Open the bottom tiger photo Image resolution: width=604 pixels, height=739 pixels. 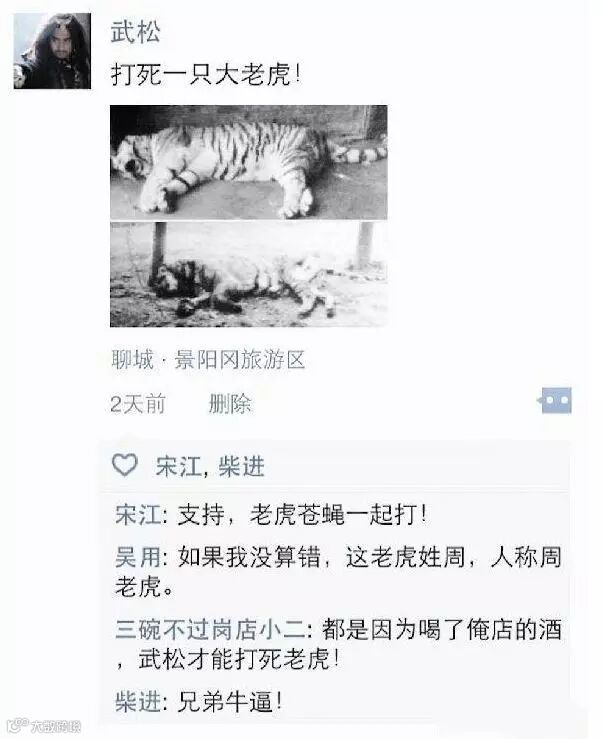point(249,275)
